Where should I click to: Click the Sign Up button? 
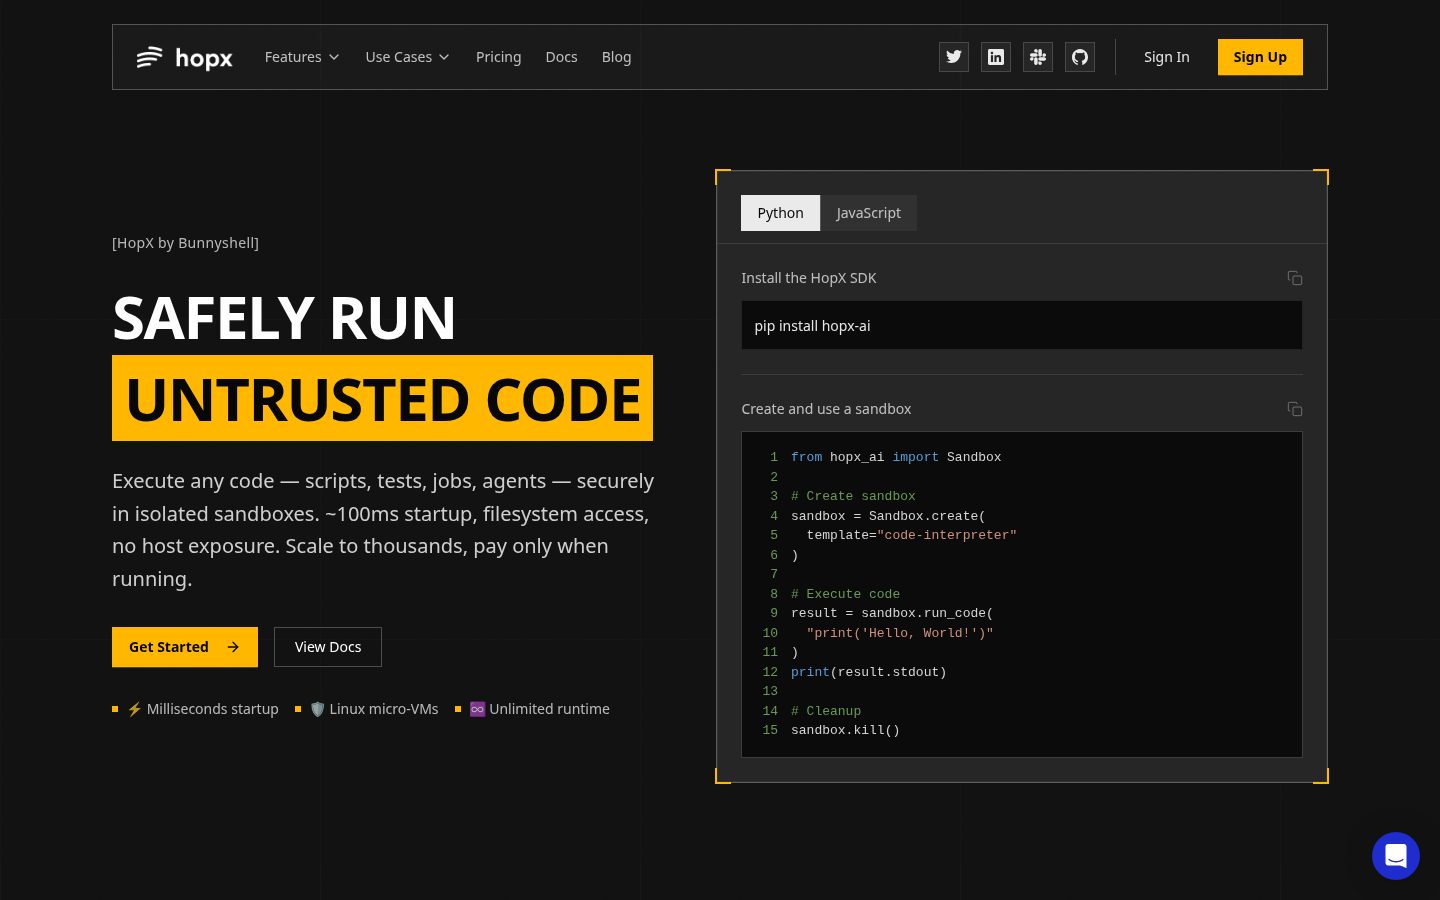(x=1260, y=57)
